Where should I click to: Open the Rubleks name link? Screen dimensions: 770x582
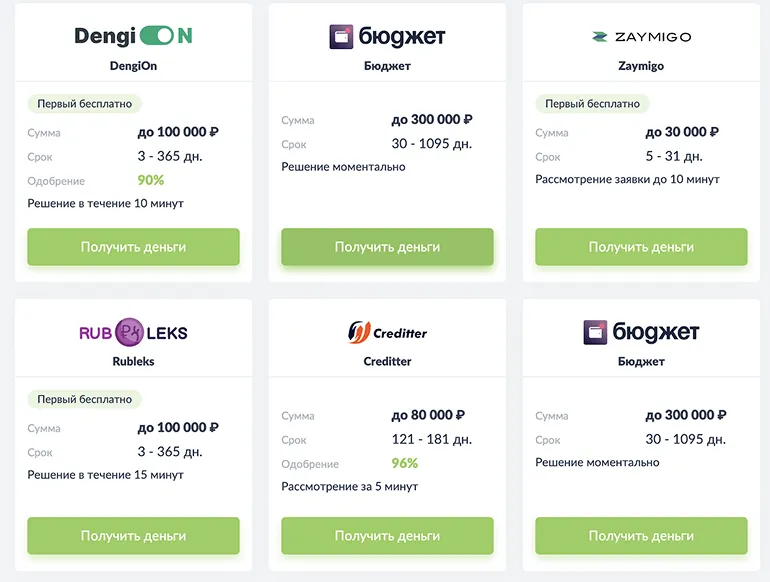[133, 361]
